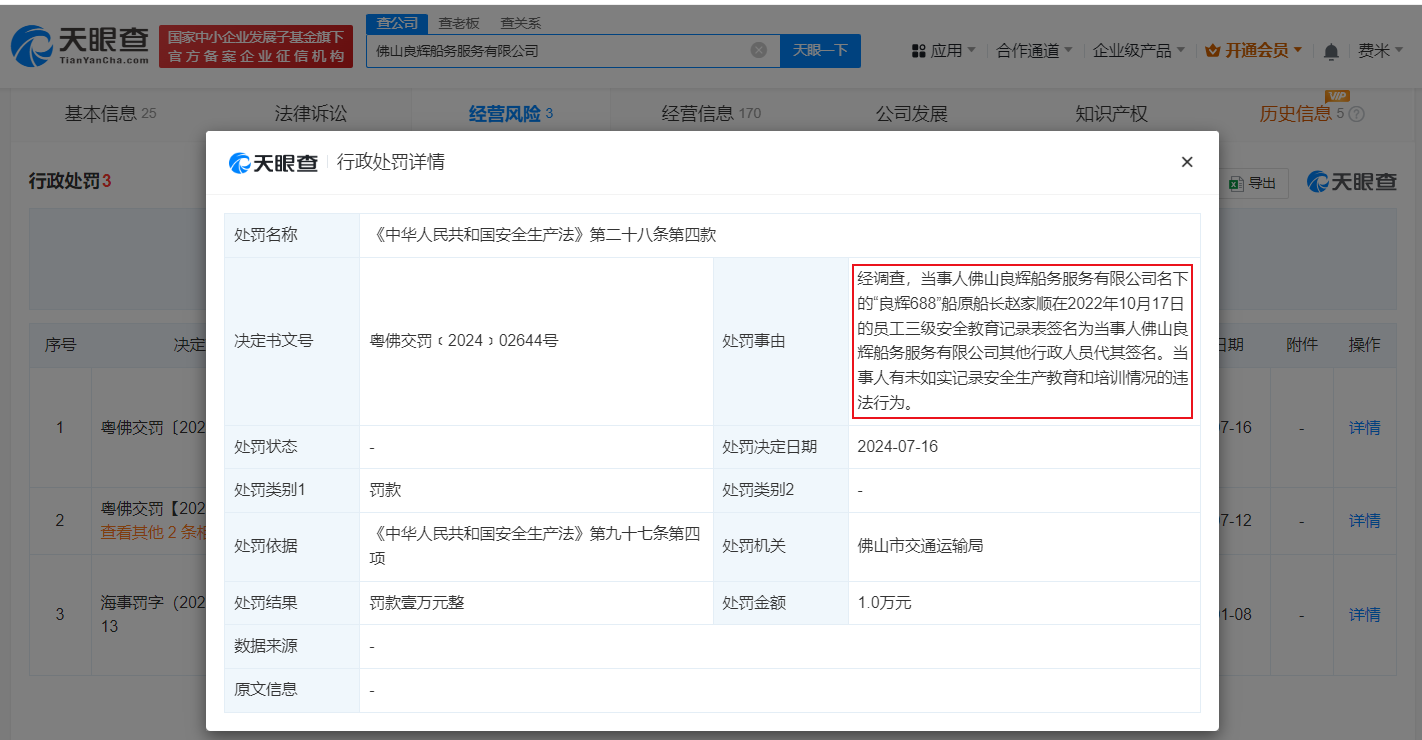Open the first penalty's 详情 link
The height and width of the screenshot is (740, 1422).
1366,427
